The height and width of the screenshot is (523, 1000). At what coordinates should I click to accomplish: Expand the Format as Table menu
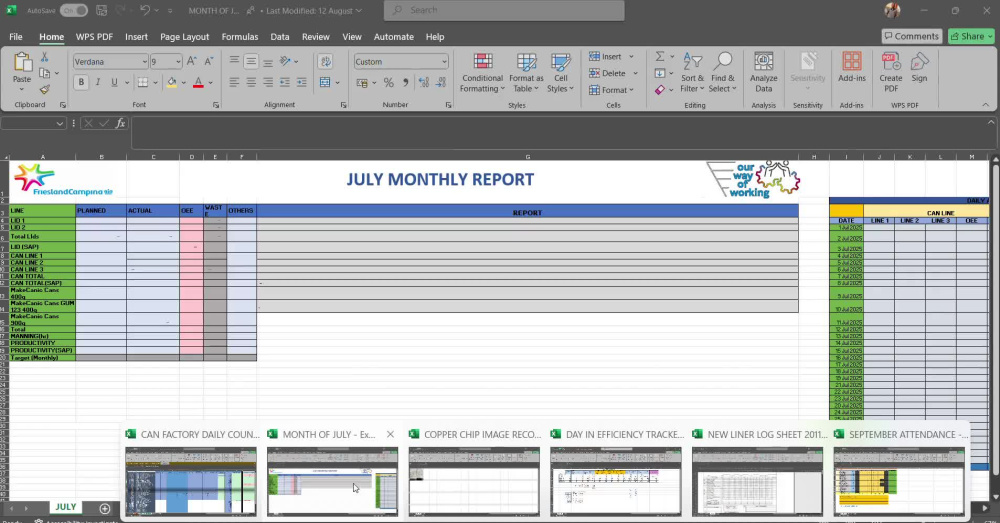click(526, 73)
